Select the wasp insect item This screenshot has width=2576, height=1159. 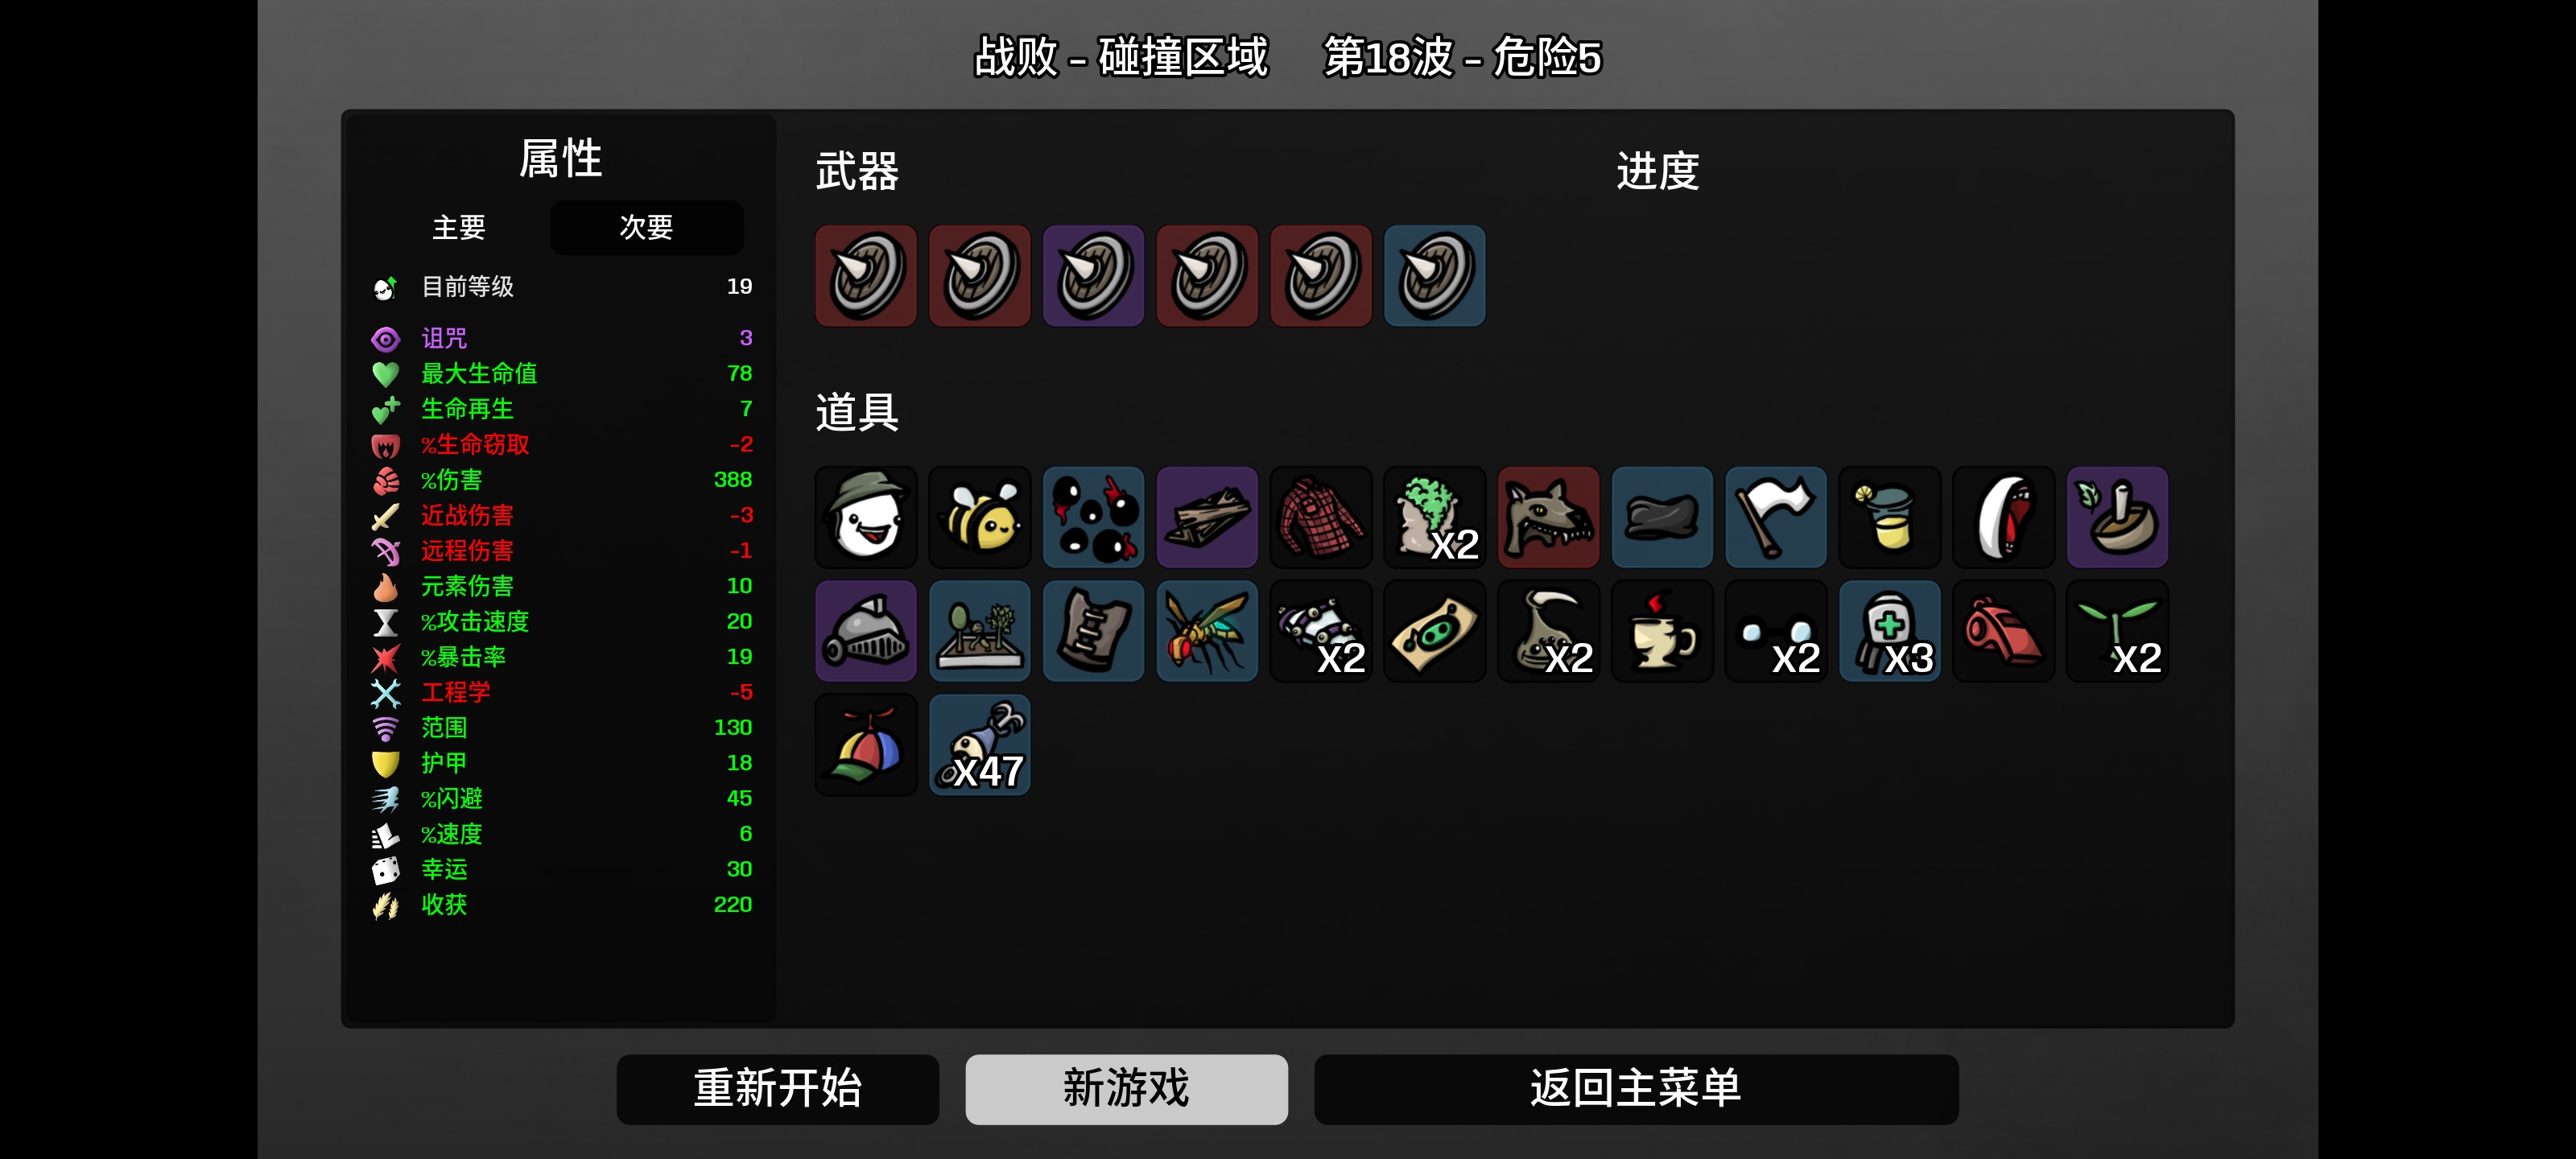point(1207,631)
